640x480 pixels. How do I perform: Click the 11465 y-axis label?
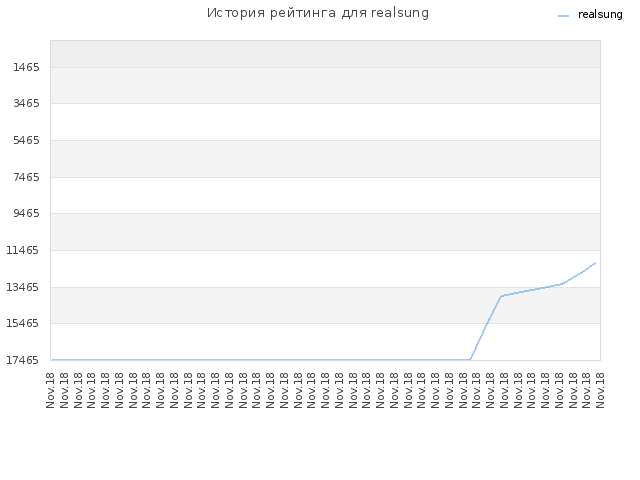click(23, 250)
